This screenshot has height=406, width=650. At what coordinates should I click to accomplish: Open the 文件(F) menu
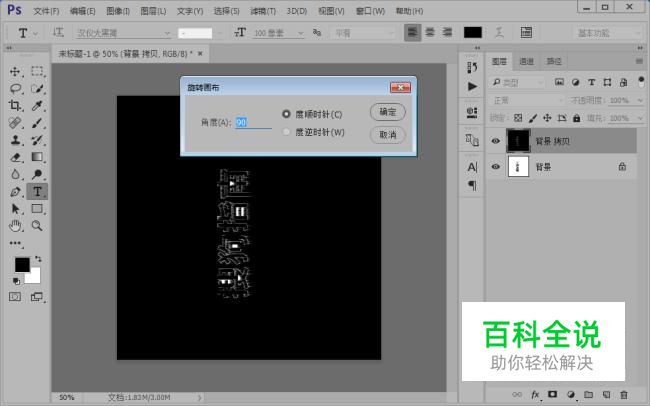[46, 11]
